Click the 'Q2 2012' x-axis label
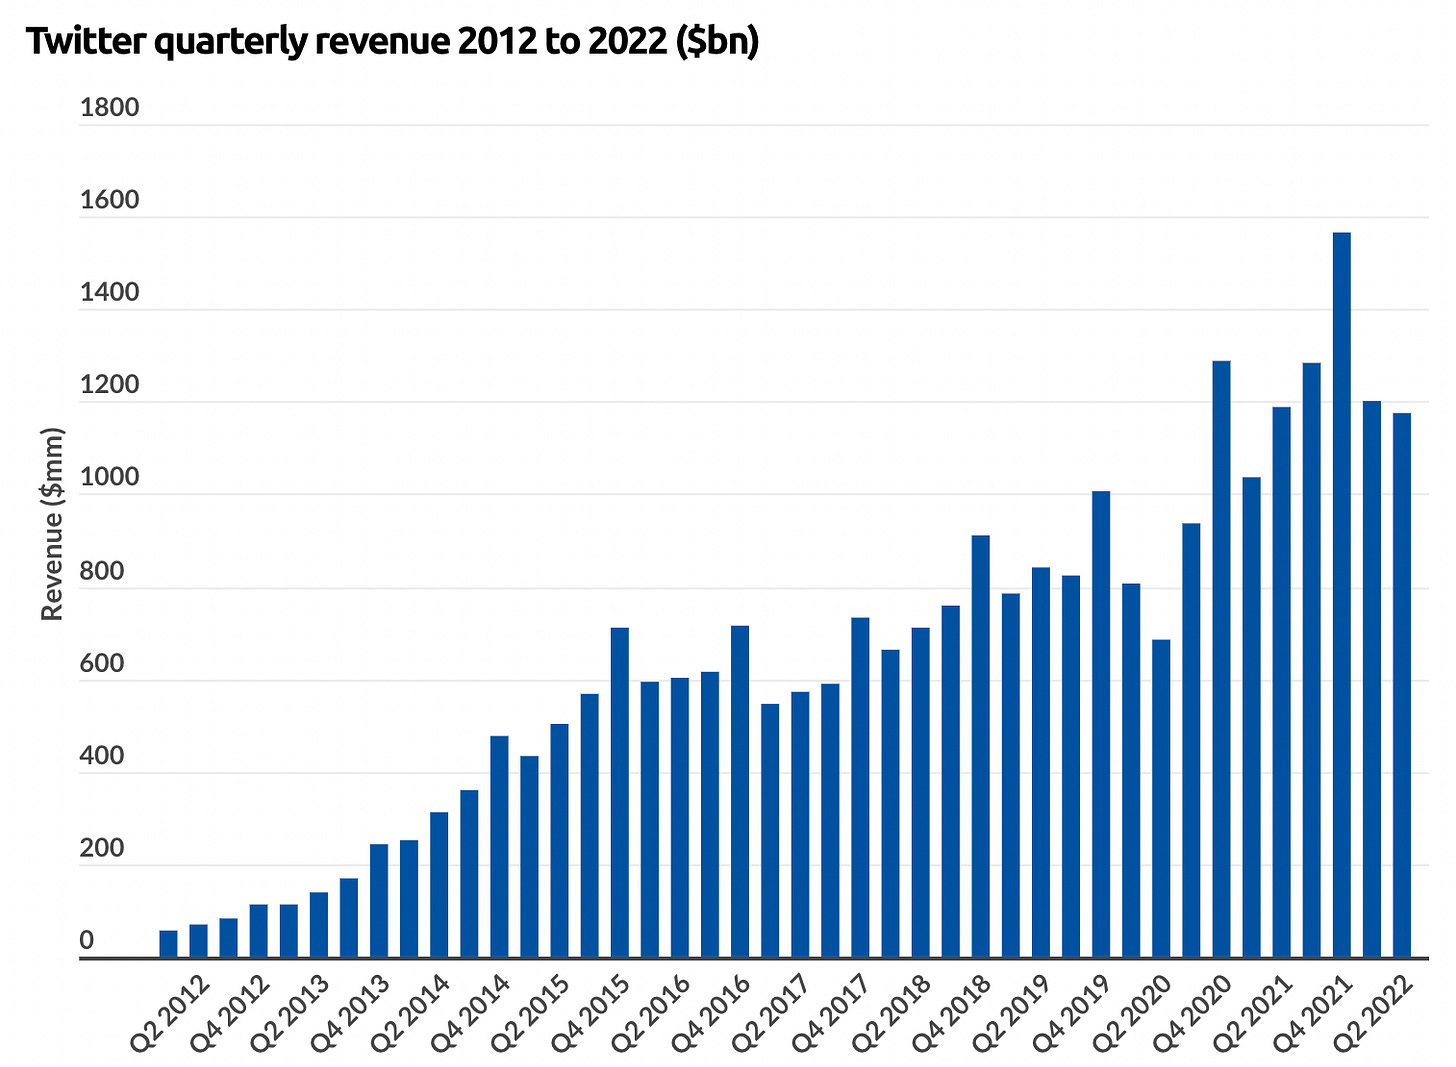 coord(170,1012)
